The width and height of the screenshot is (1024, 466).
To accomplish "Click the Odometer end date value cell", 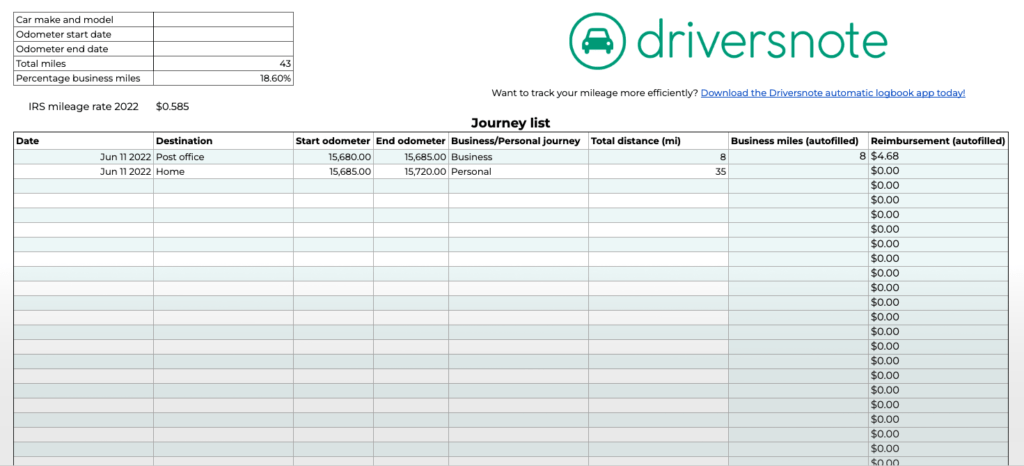I will tap(223, 49).
